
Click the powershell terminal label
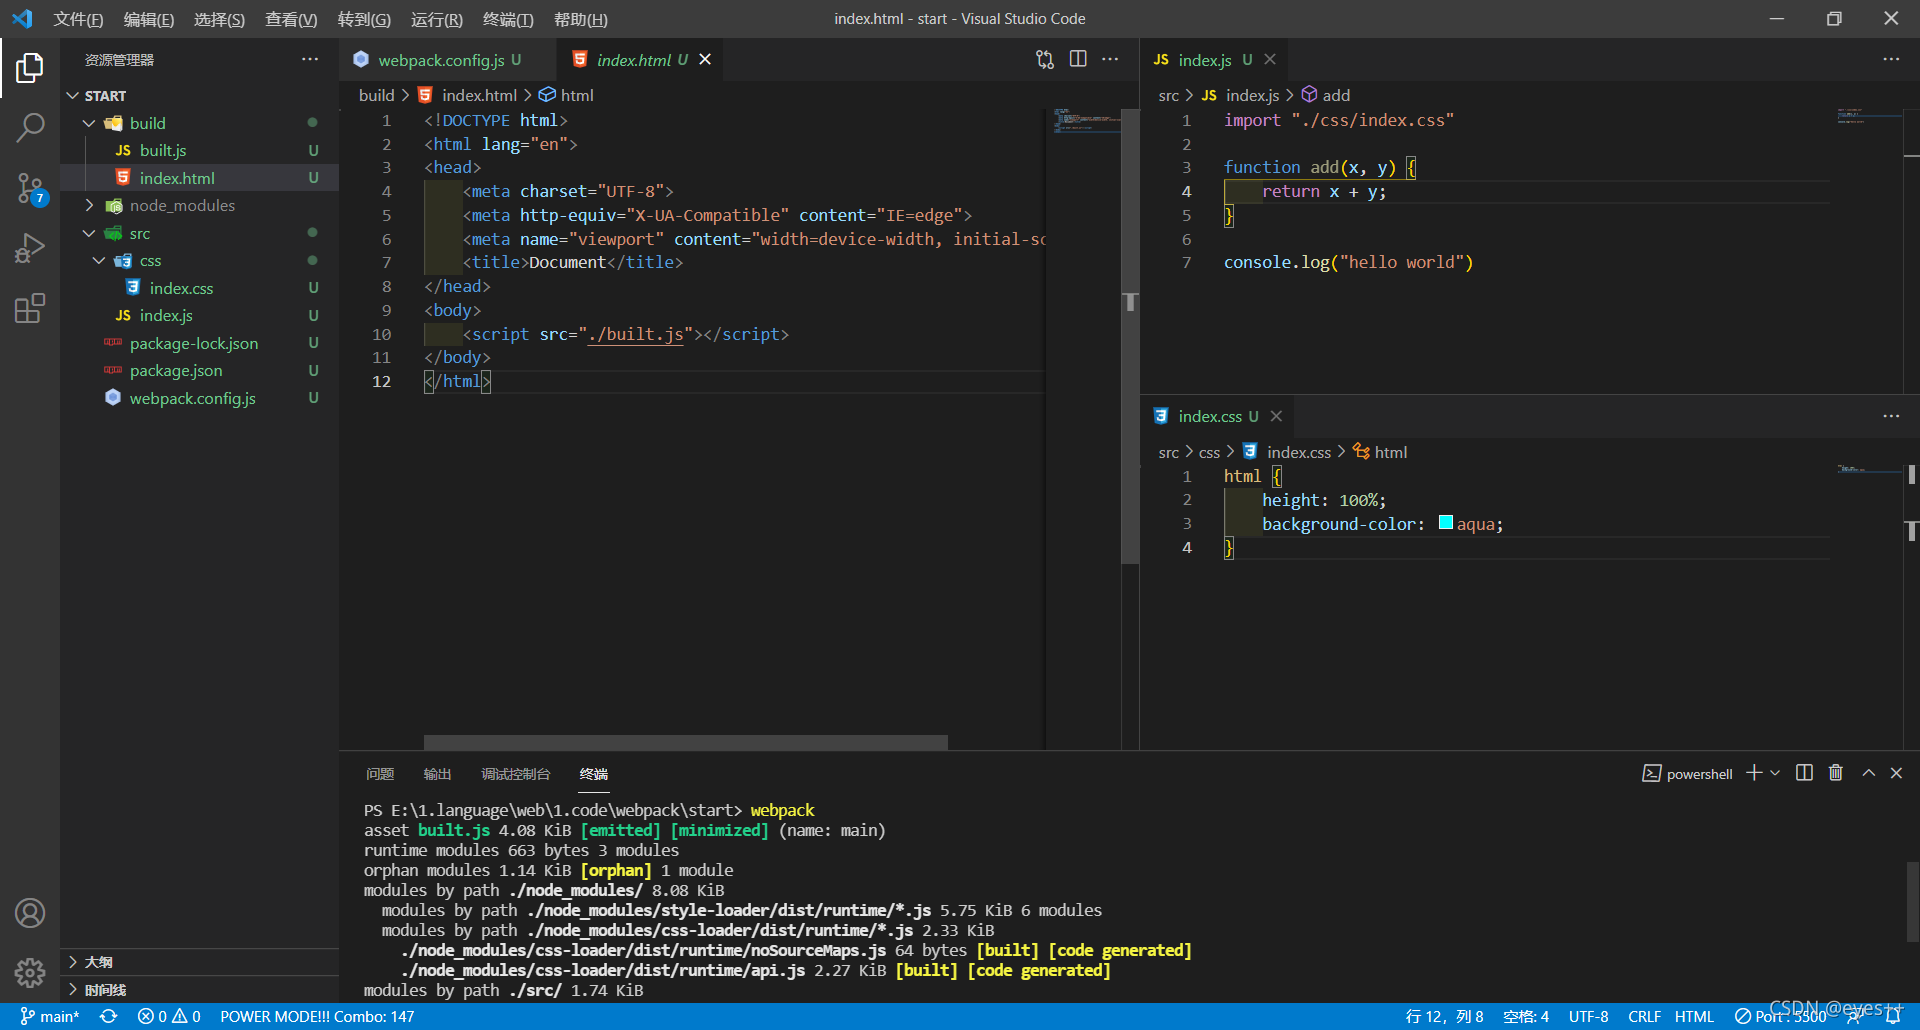(x=1688, y=773)
